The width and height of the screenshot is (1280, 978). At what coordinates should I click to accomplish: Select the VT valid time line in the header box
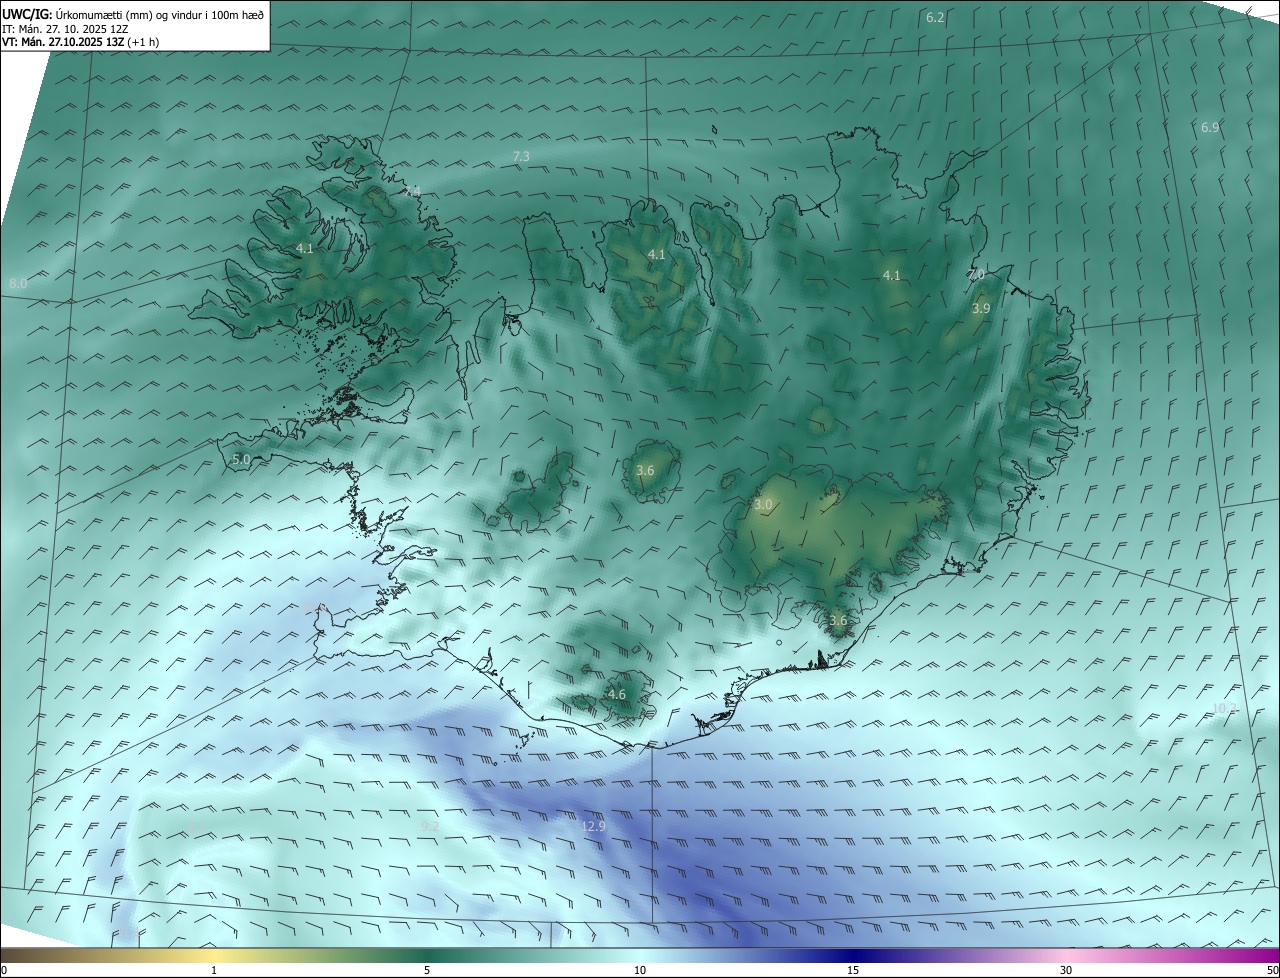(x=80, y=42)
